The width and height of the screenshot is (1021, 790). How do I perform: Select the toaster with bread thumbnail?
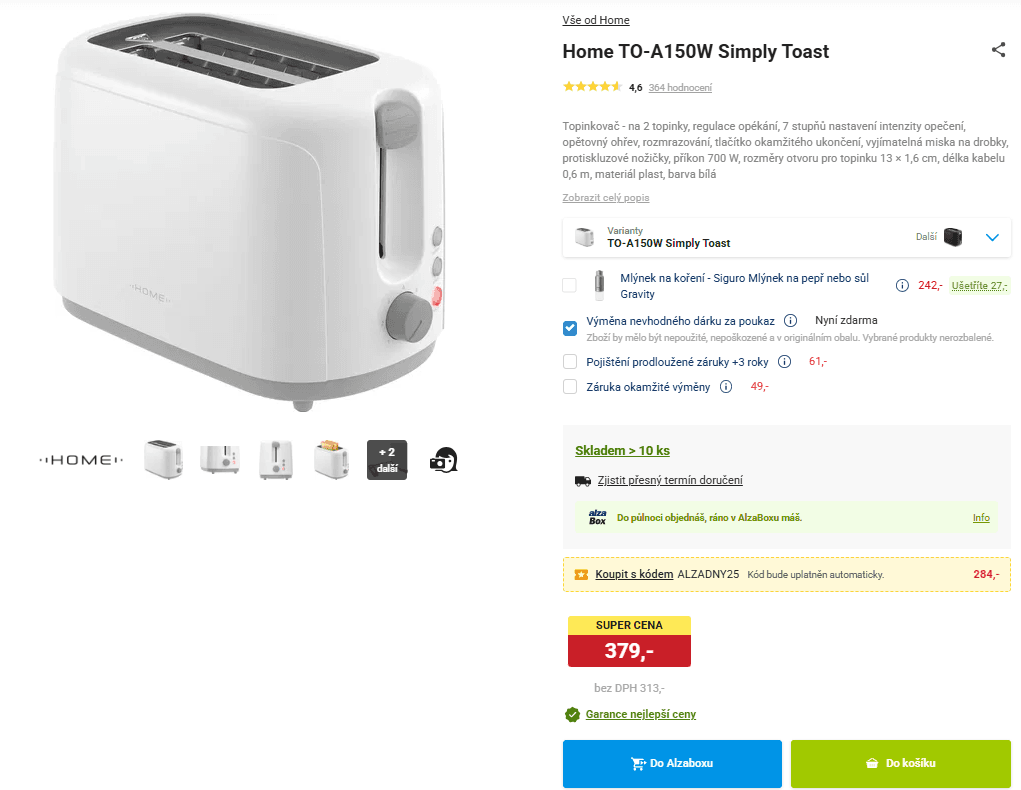pos(331,460)
